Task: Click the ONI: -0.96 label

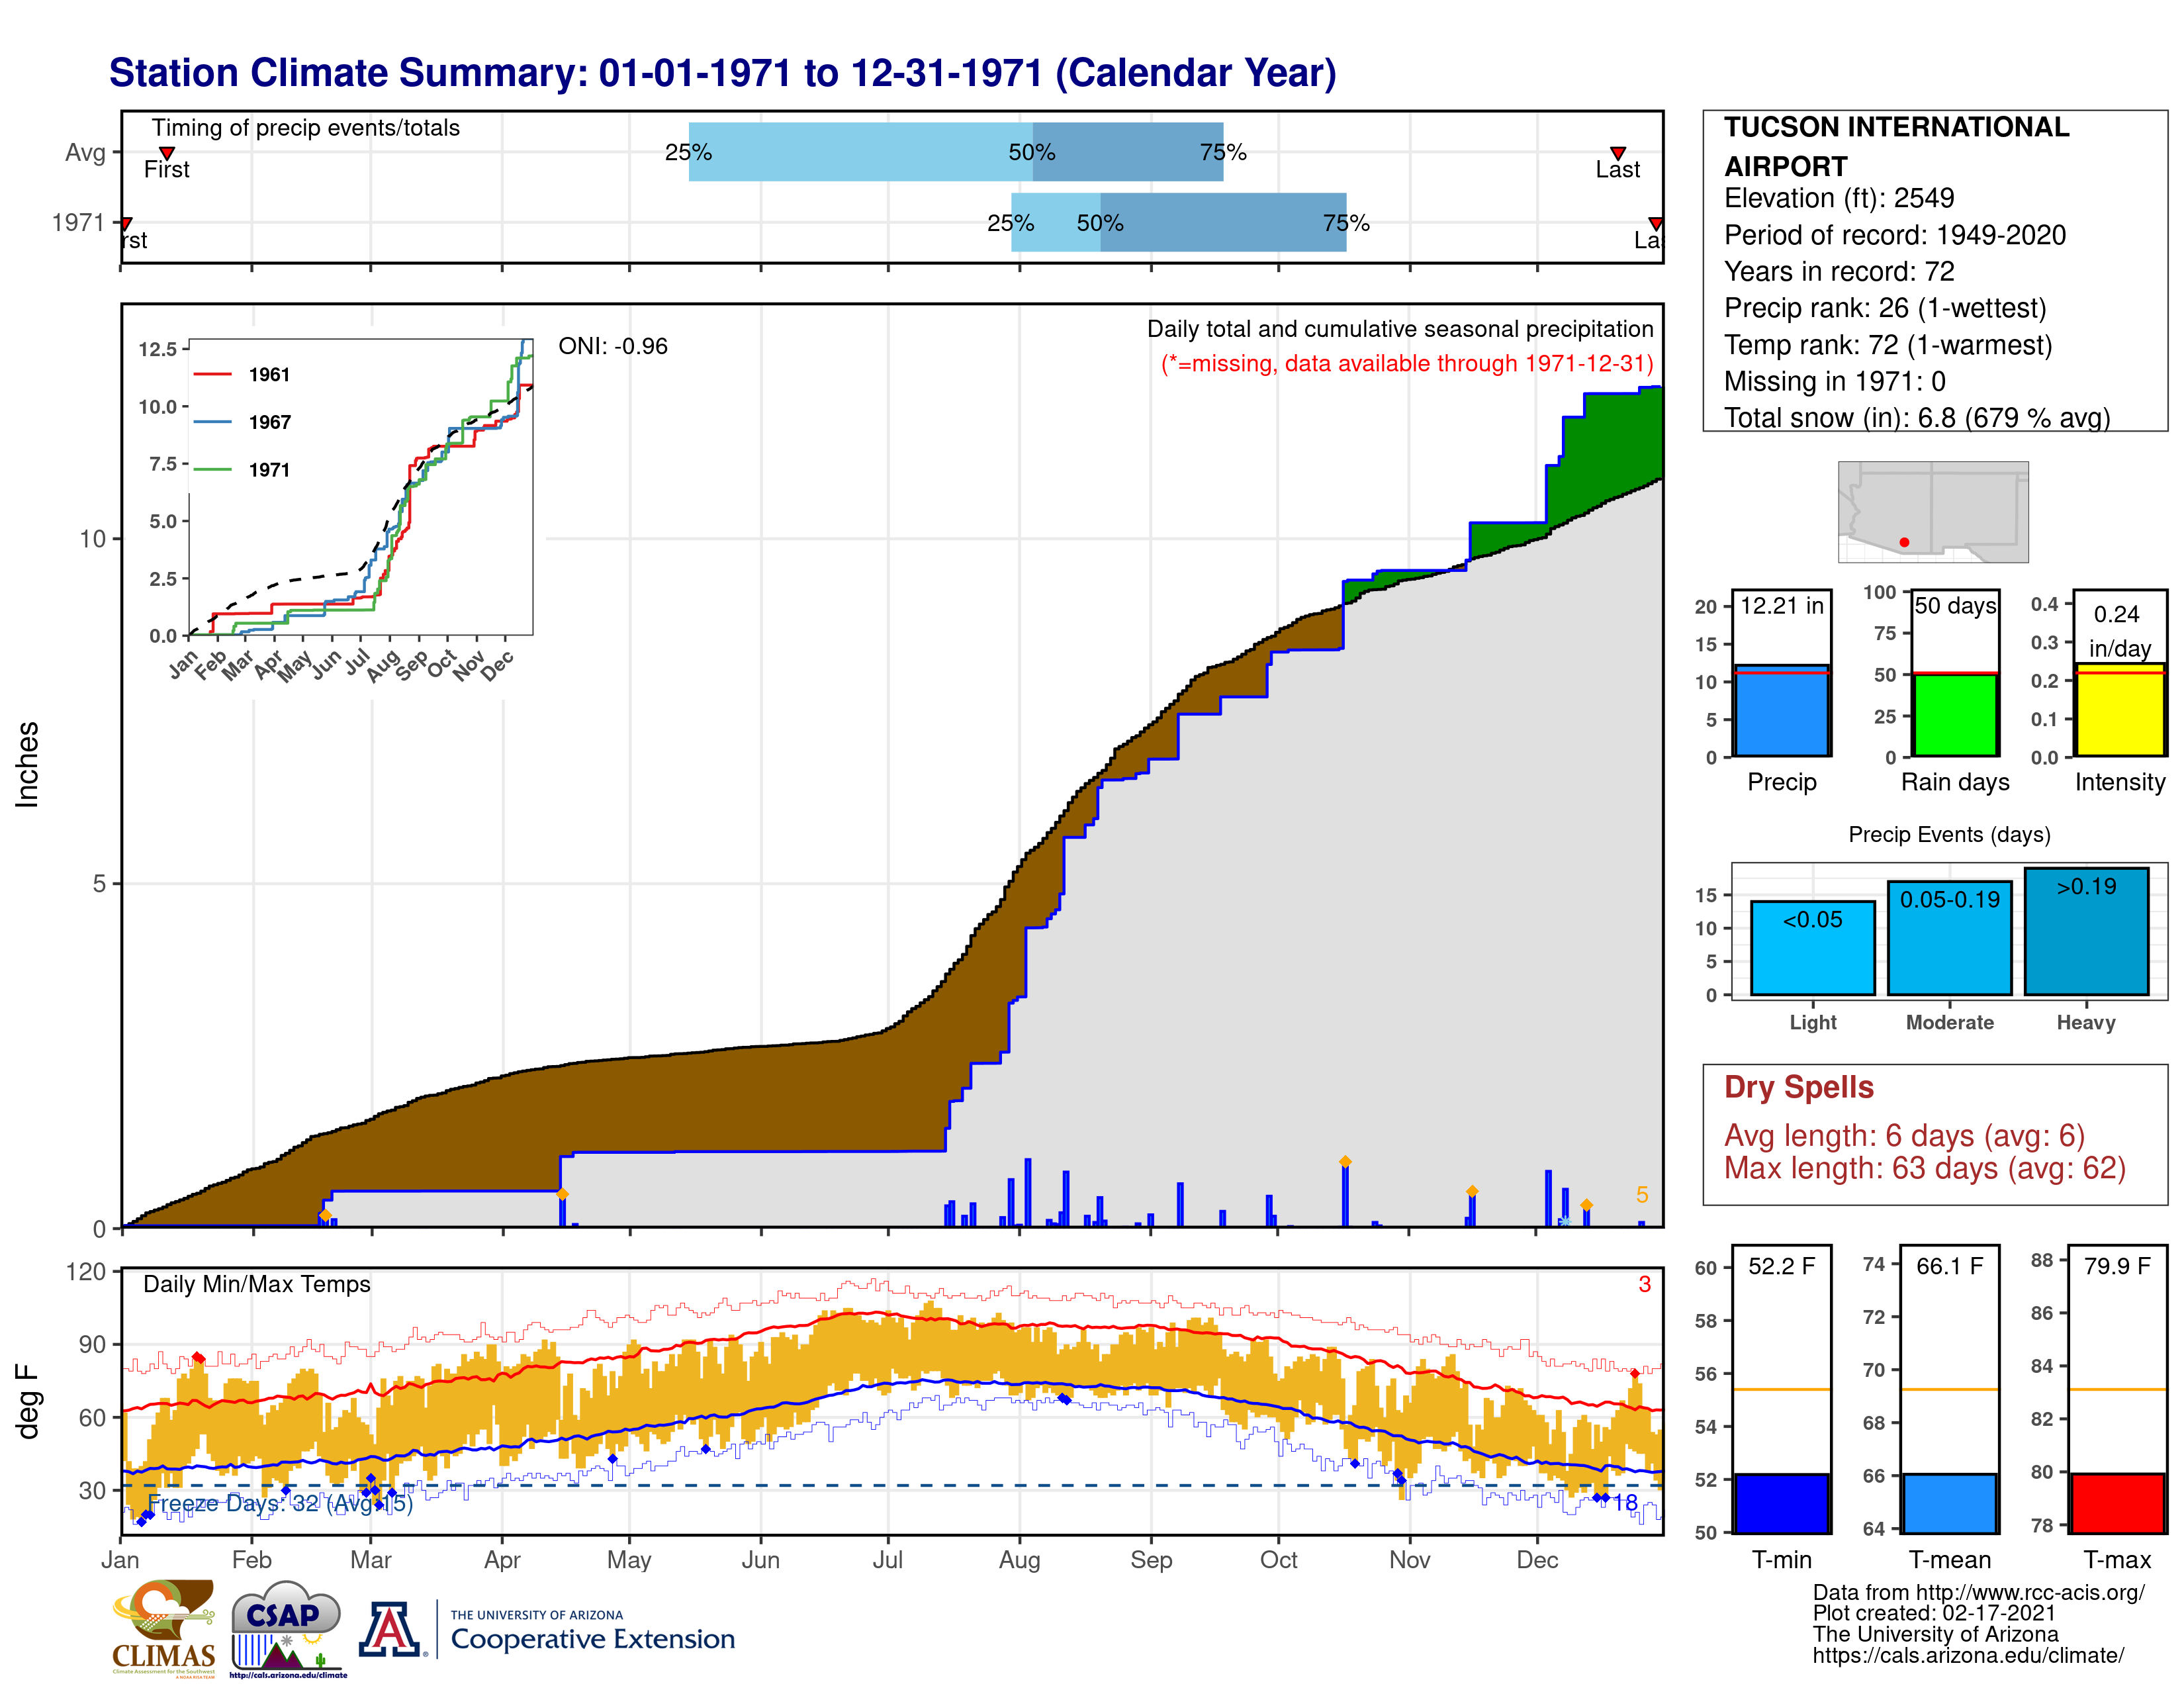Action: coord(613,346)
